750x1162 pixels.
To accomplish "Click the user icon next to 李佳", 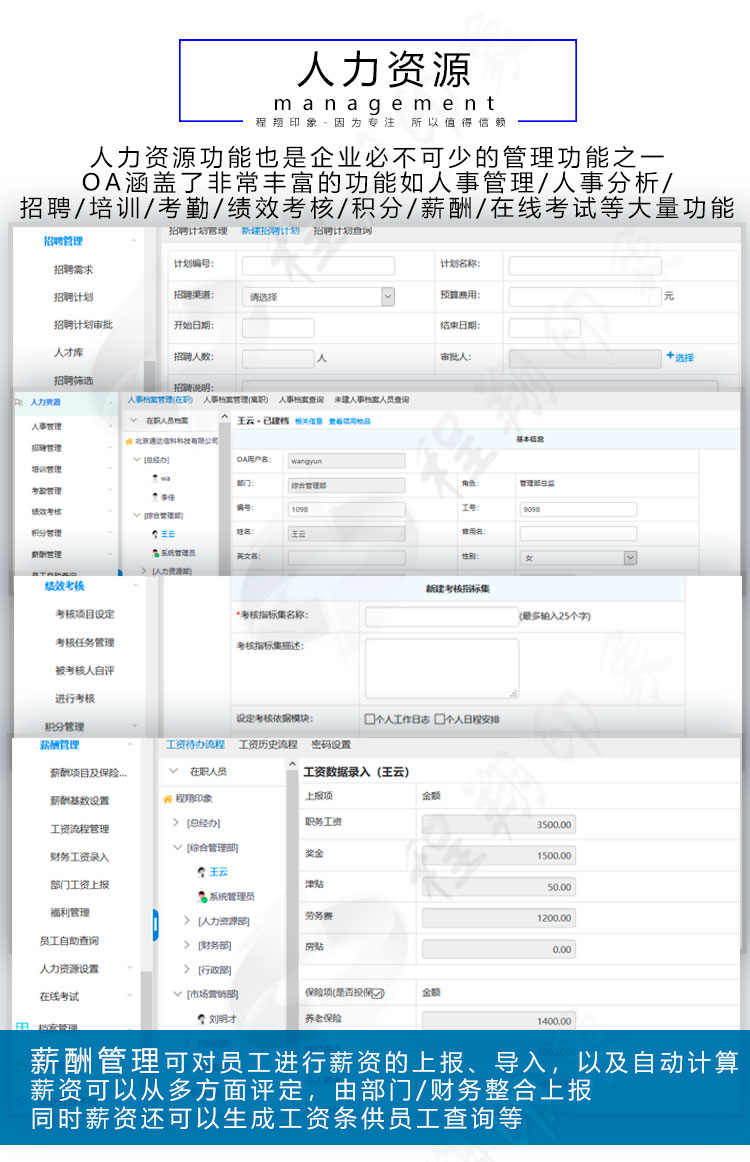I will click(x=155, y=497).
